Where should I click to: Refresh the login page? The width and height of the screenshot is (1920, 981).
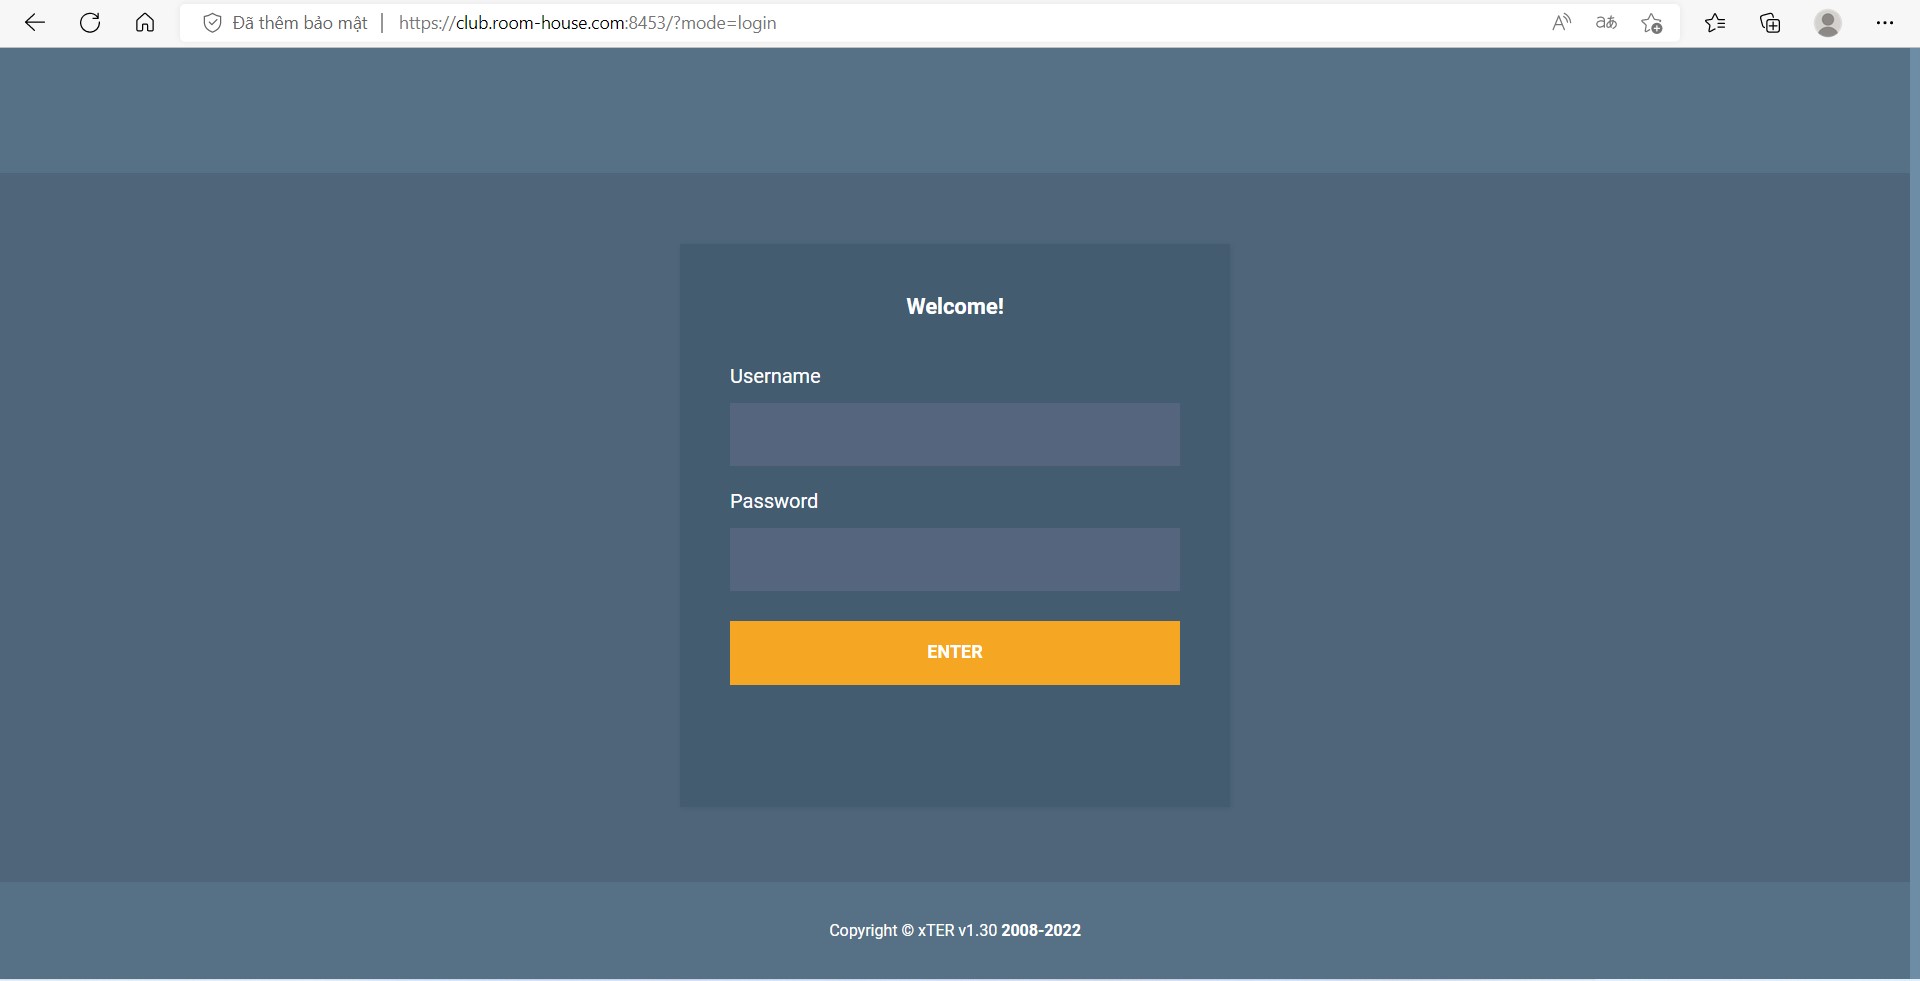pos(90,23)
